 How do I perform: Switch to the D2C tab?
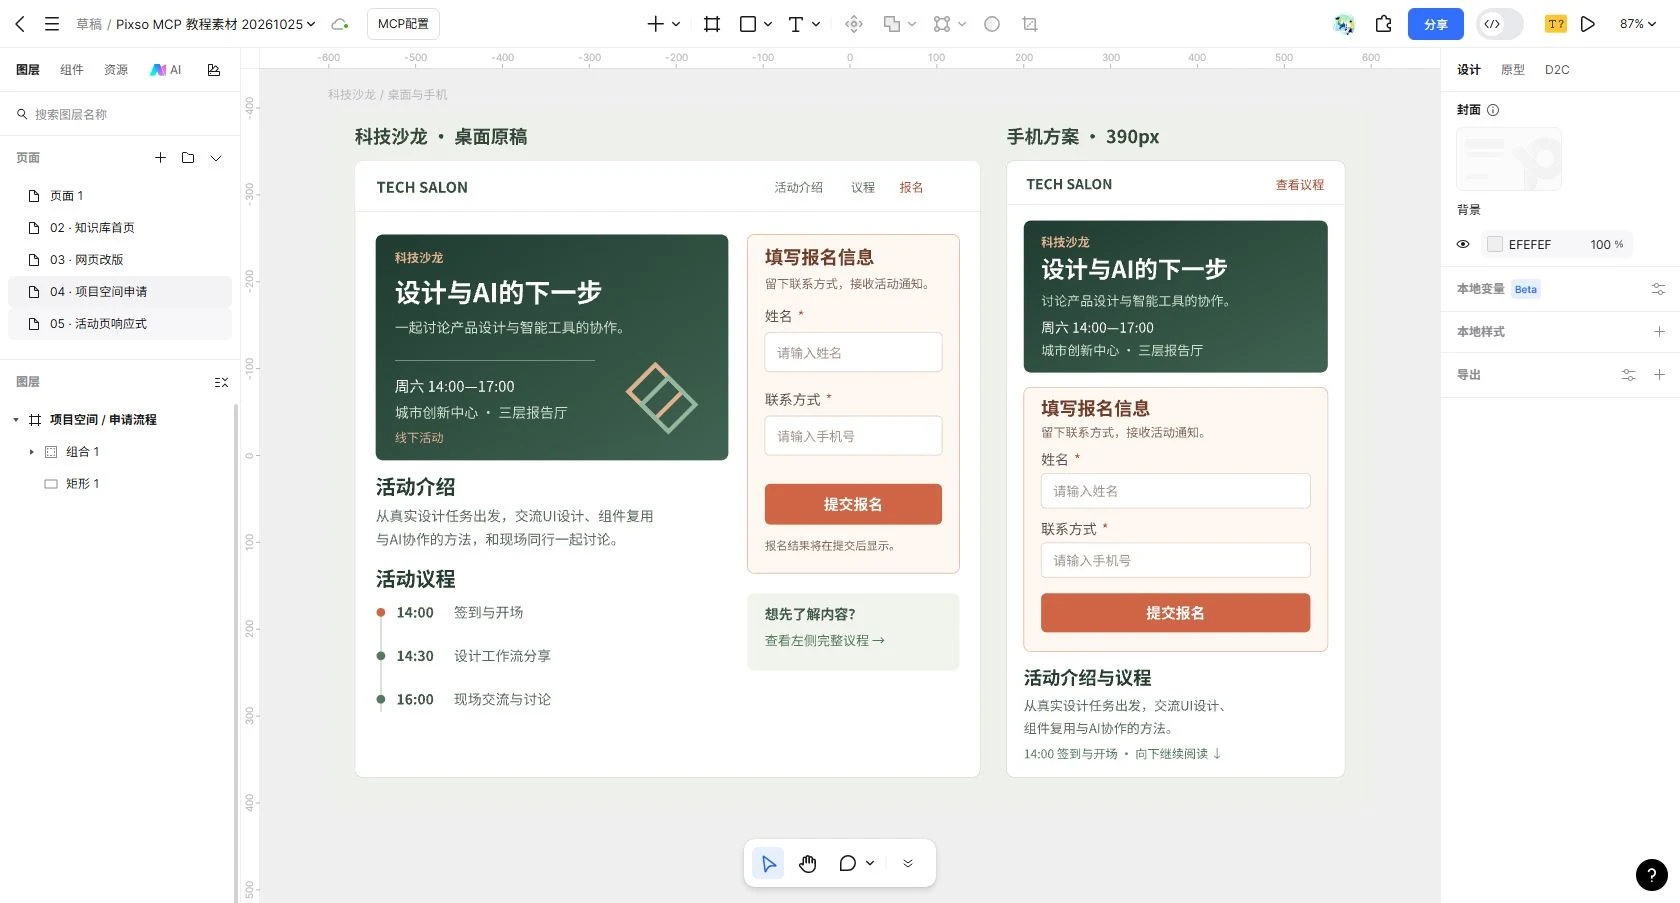(1557, 70)
